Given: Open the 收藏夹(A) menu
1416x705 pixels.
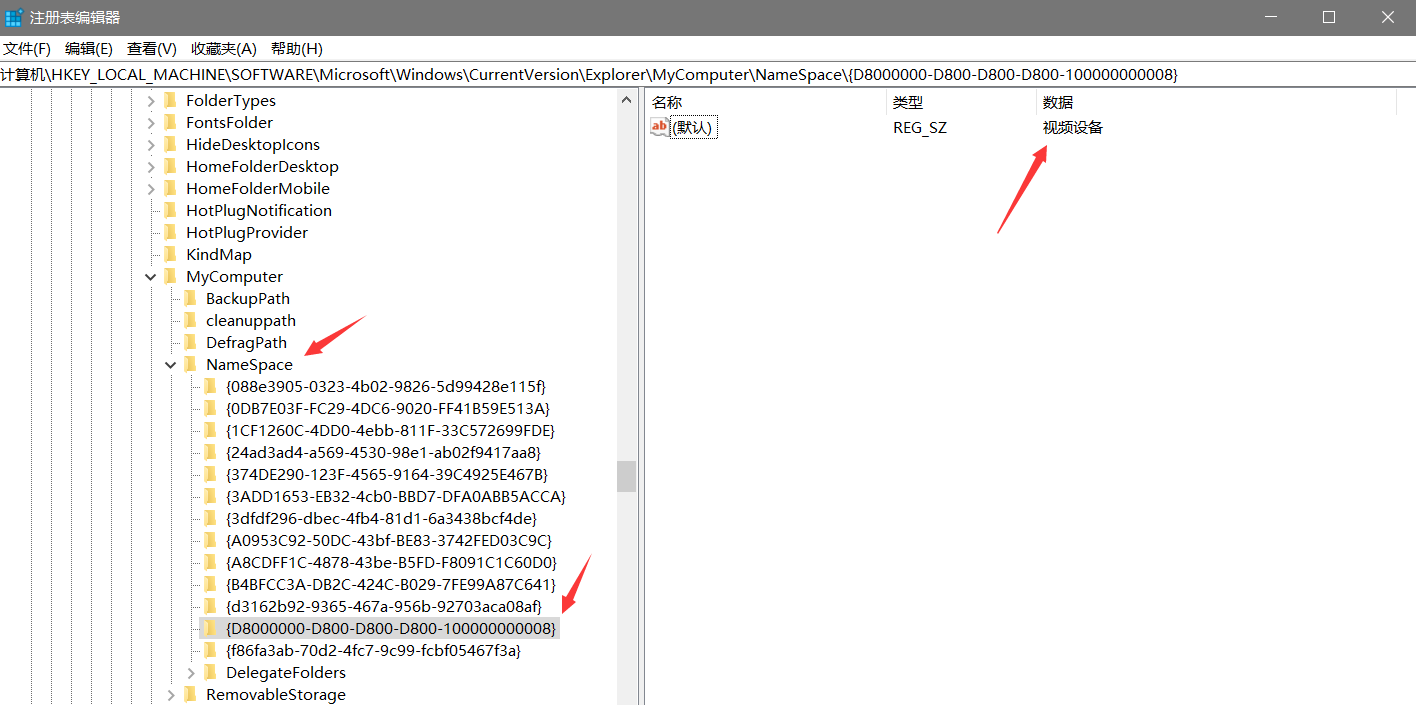Looking at the screenshot, I should click(224, 49).
